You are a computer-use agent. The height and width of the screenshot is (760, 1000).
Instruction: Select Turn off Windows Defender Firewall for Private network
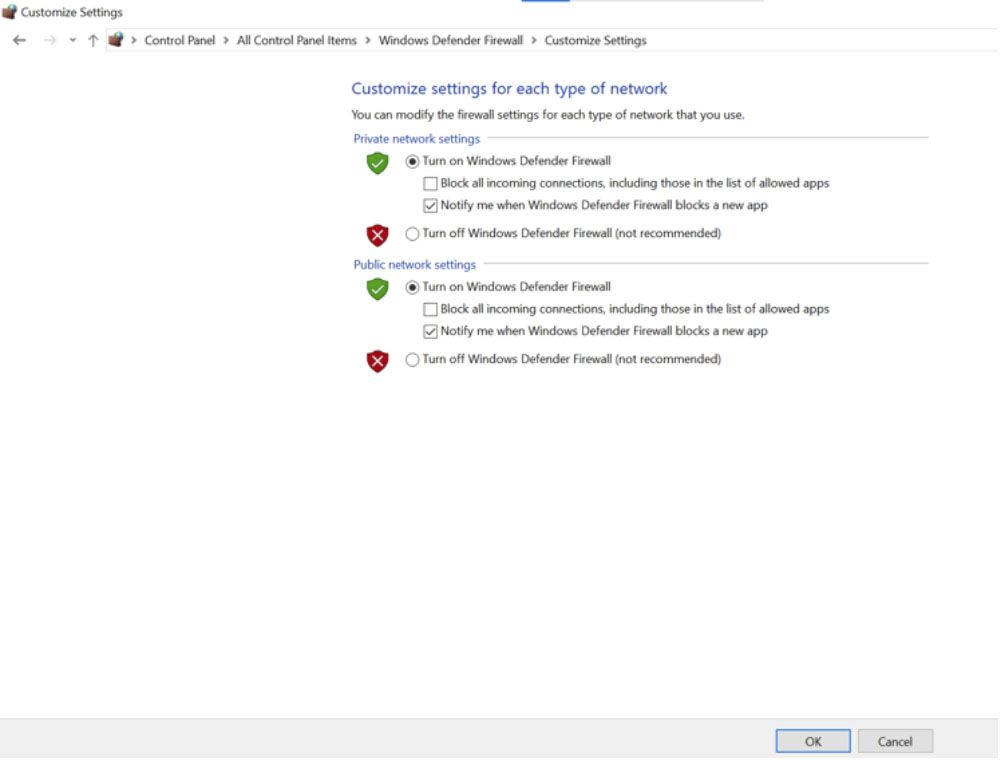tap(412, 234)
